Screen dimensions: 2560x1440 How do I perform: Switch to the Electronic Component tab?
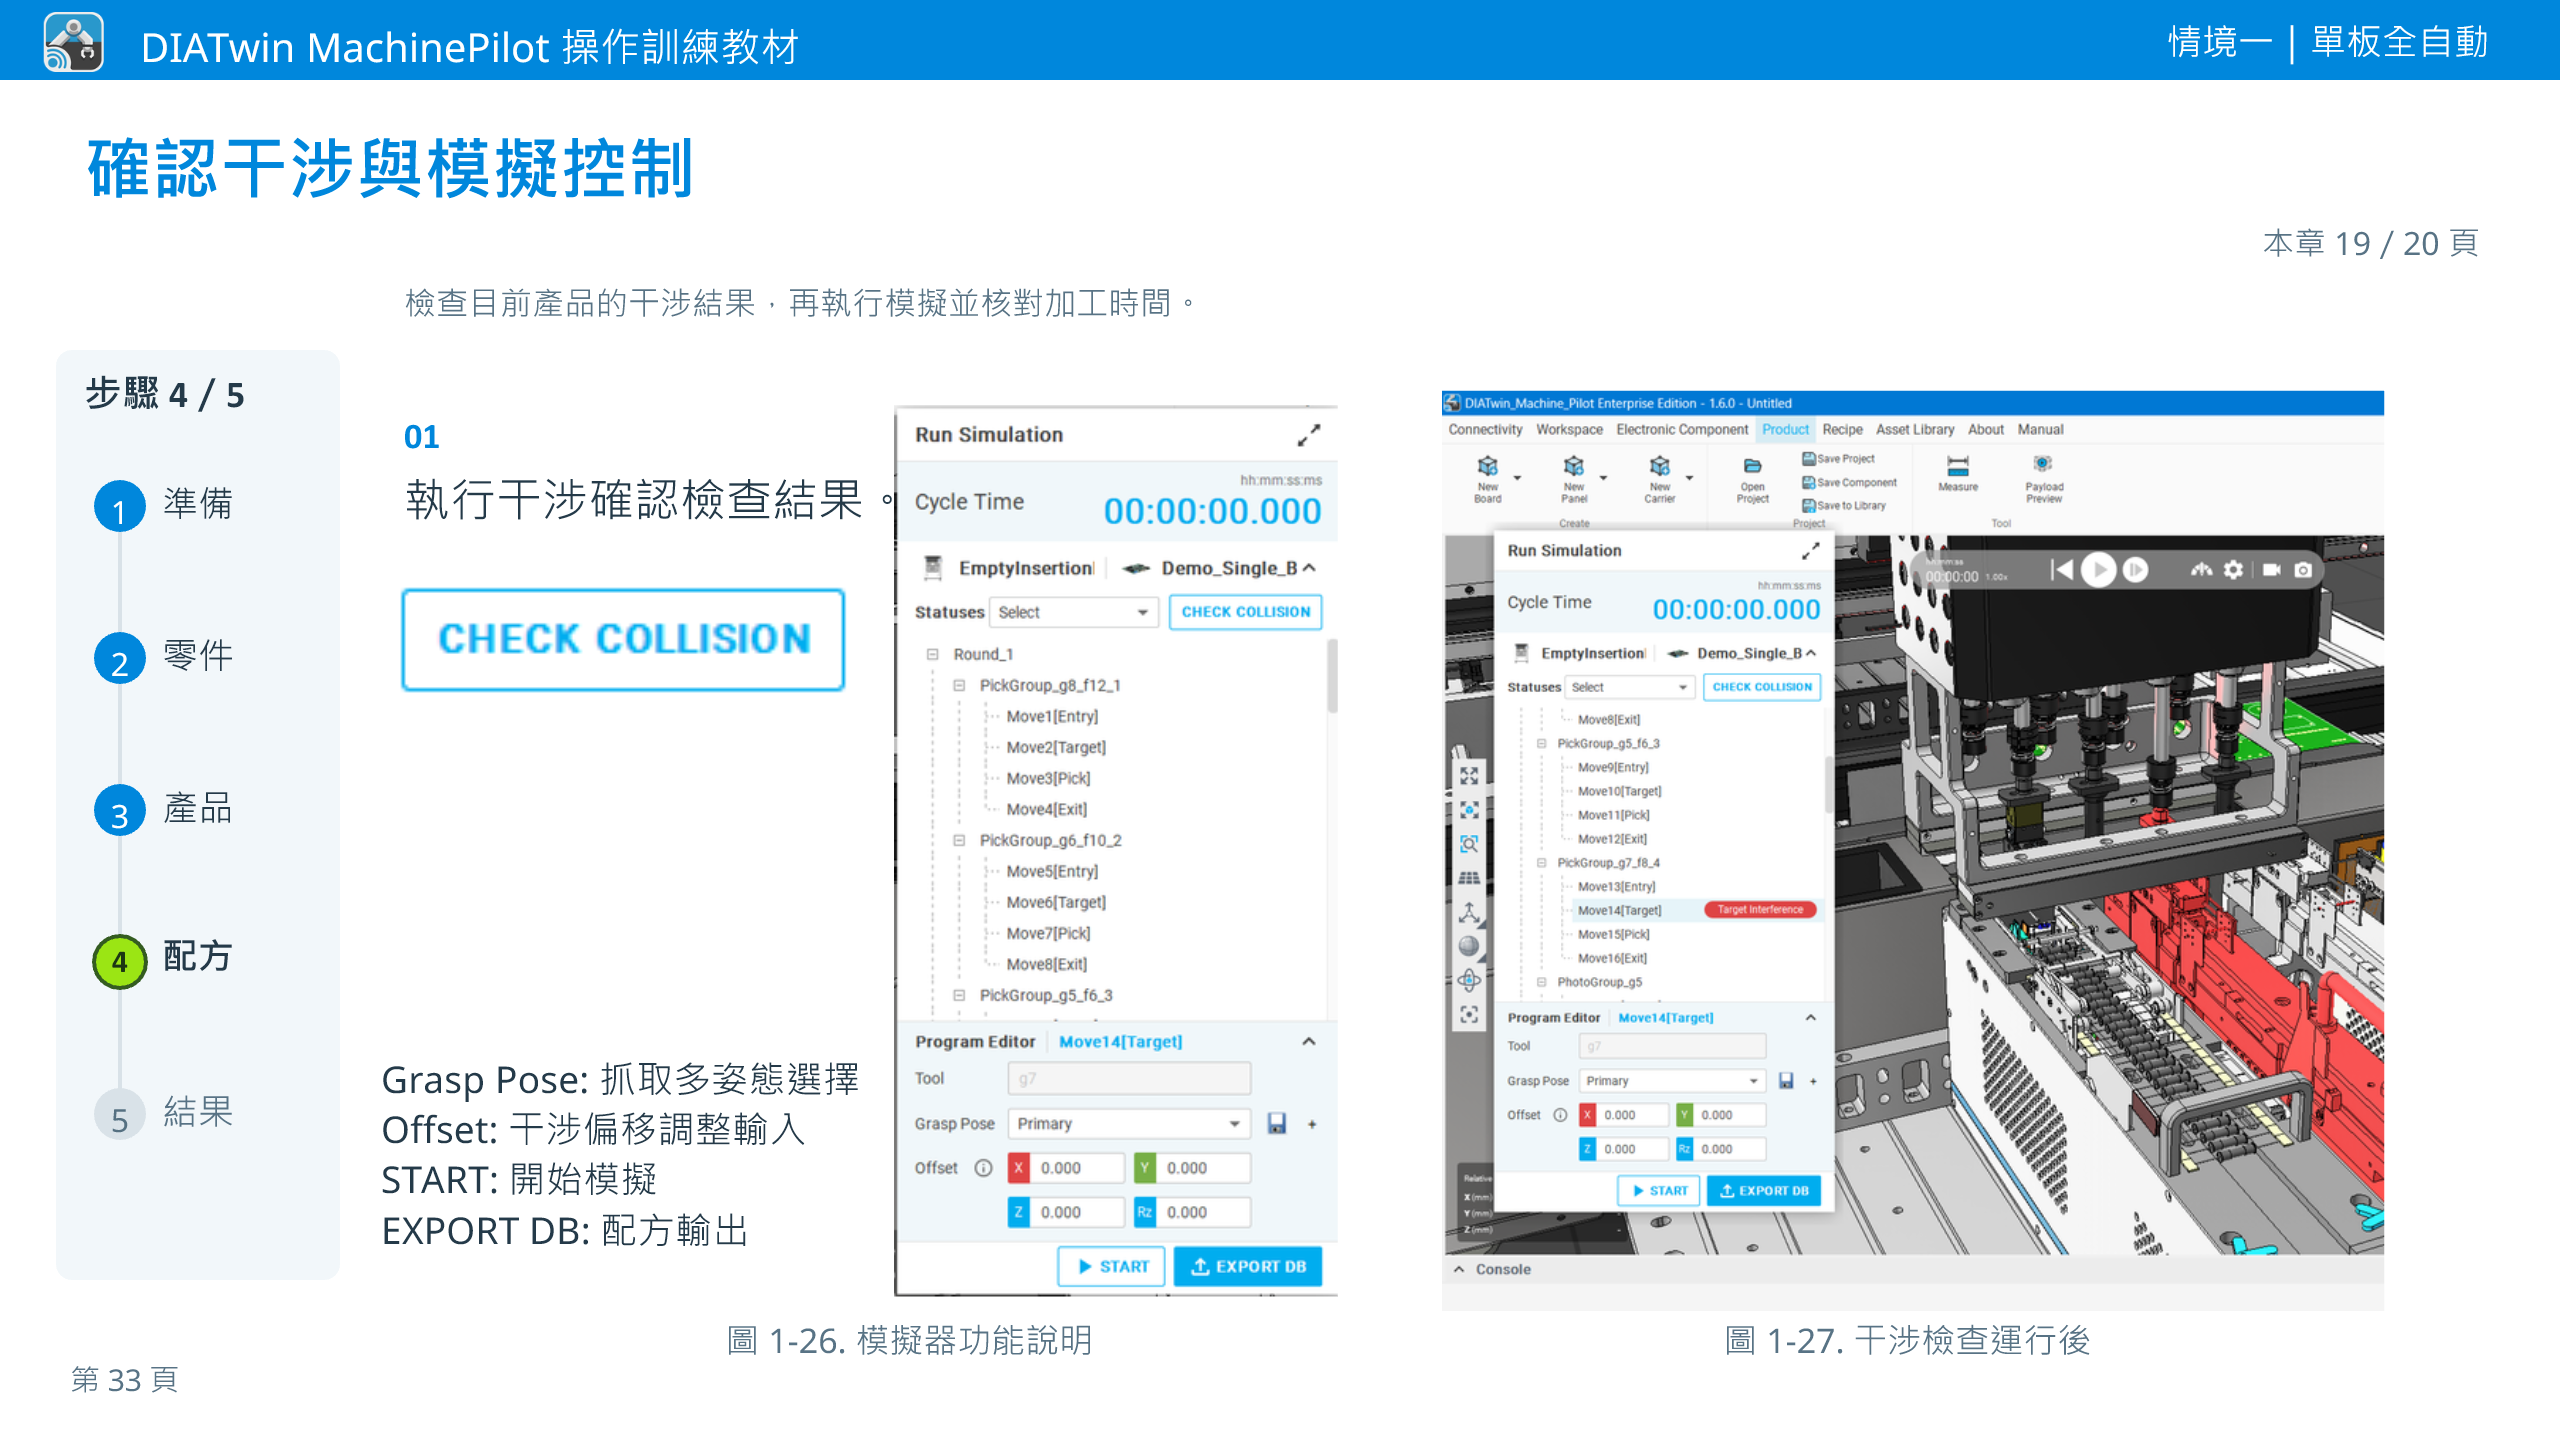click(1682, 430)
